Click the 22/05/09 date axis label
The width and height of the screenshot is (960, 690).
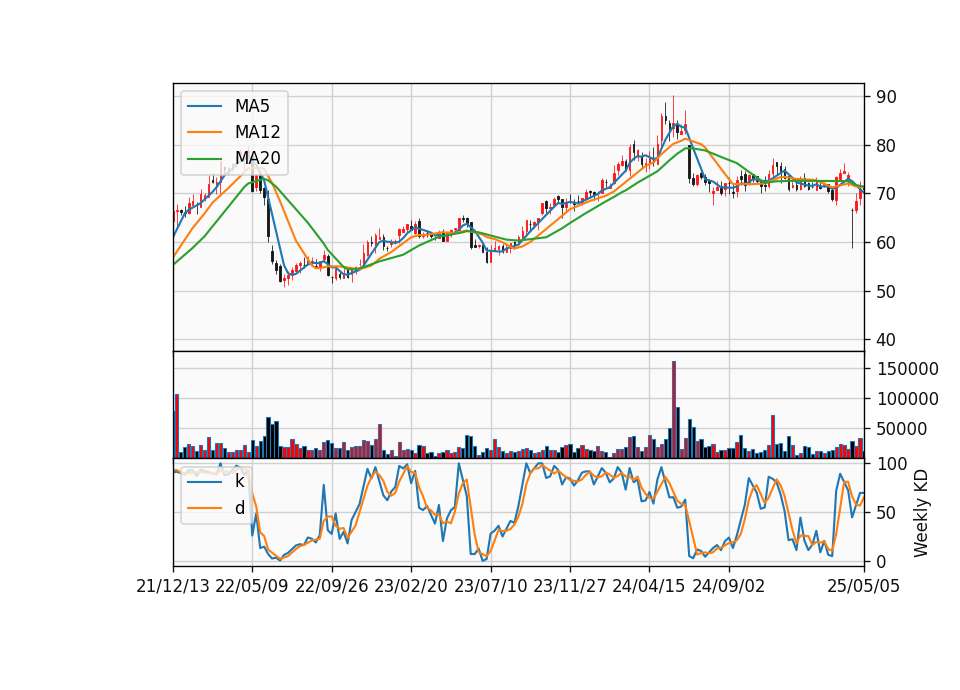[x=252, y=586]
